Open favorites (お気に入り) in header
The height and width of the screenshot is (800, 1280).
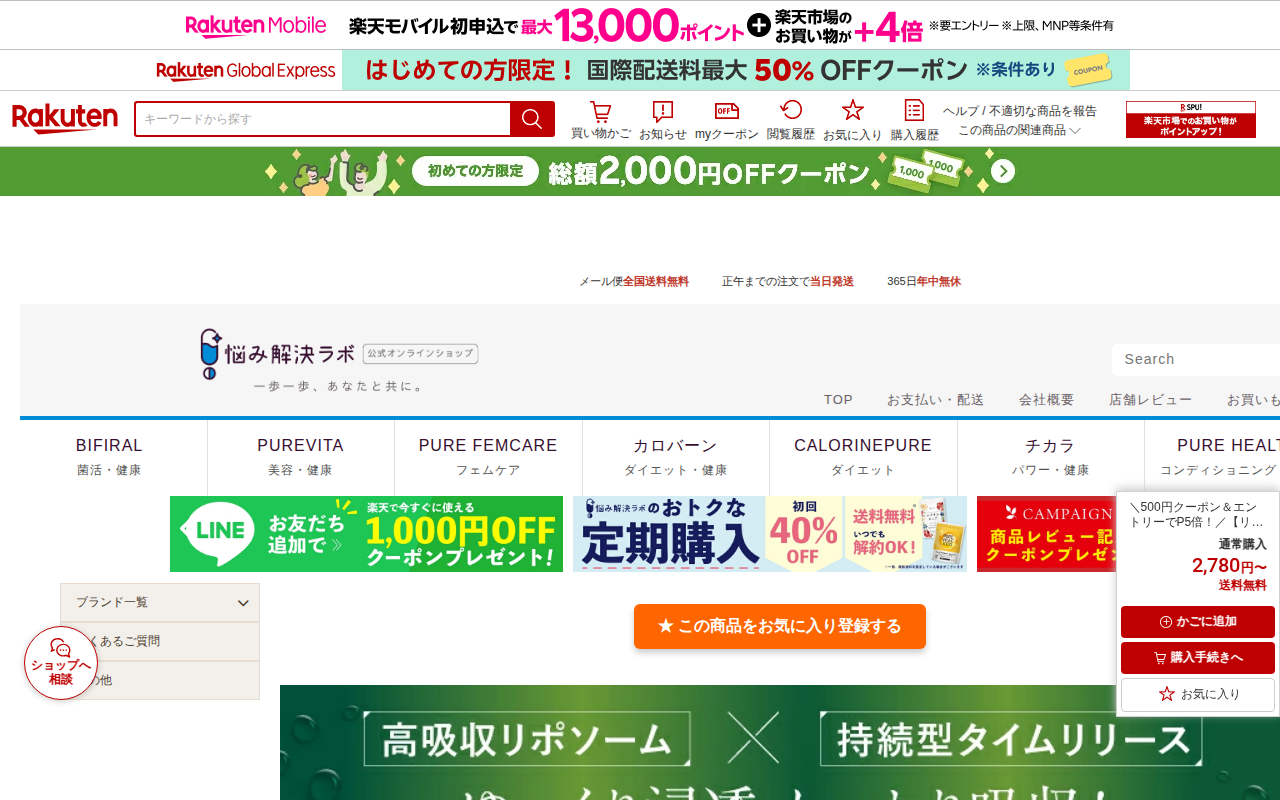click(853, 120)
